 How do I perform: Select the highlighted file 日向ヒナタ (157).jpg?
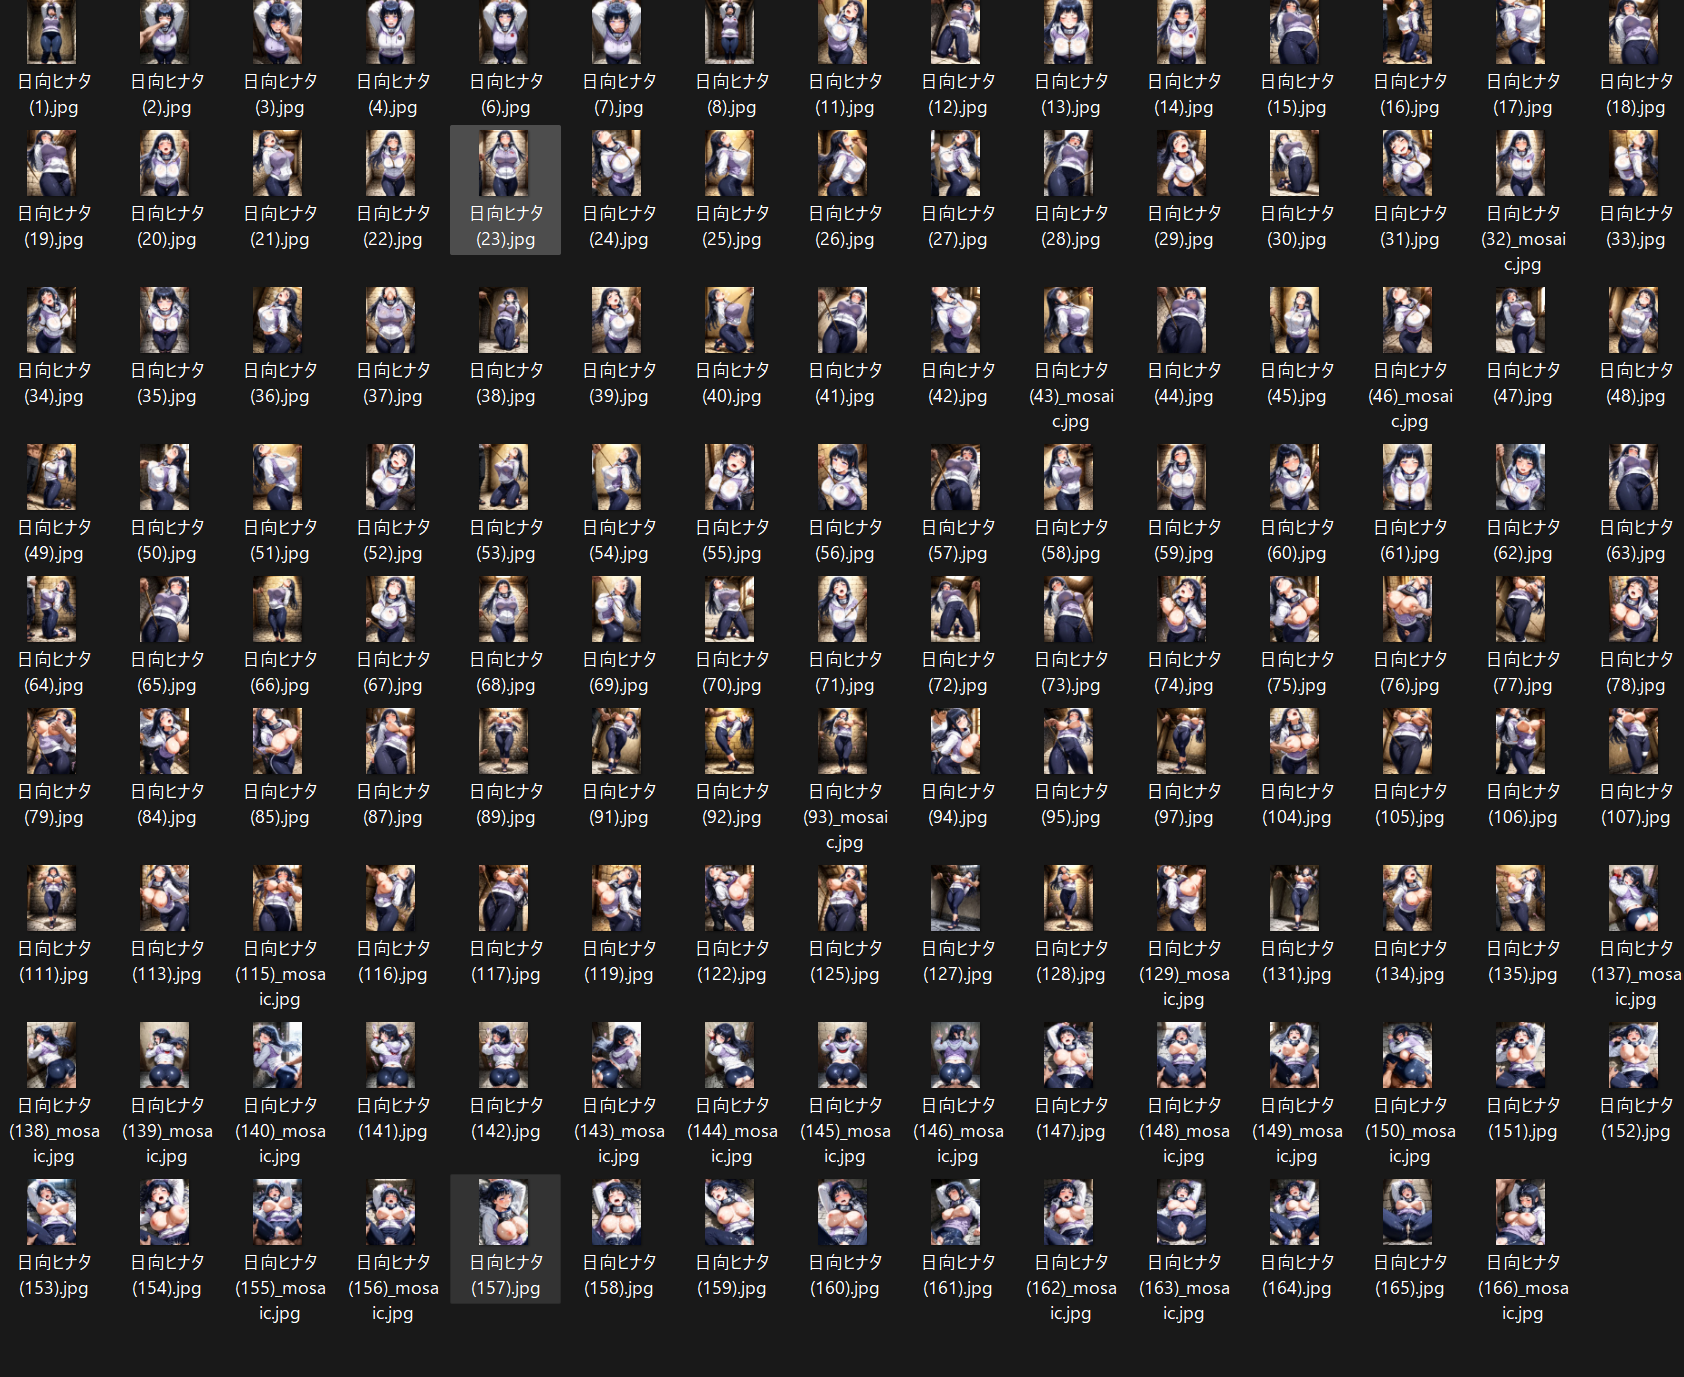(505, 1239)
